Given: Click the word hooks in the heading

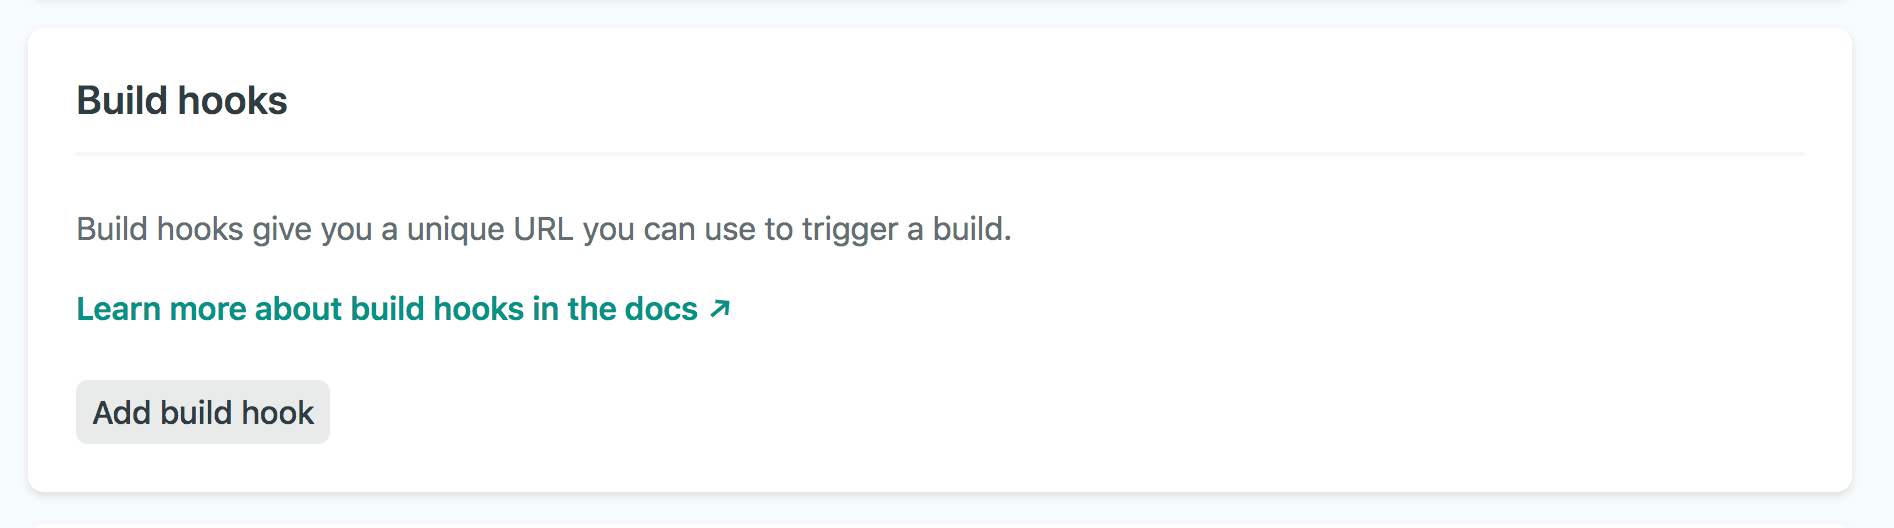Looking at the screenshot, I should (232, 101).
